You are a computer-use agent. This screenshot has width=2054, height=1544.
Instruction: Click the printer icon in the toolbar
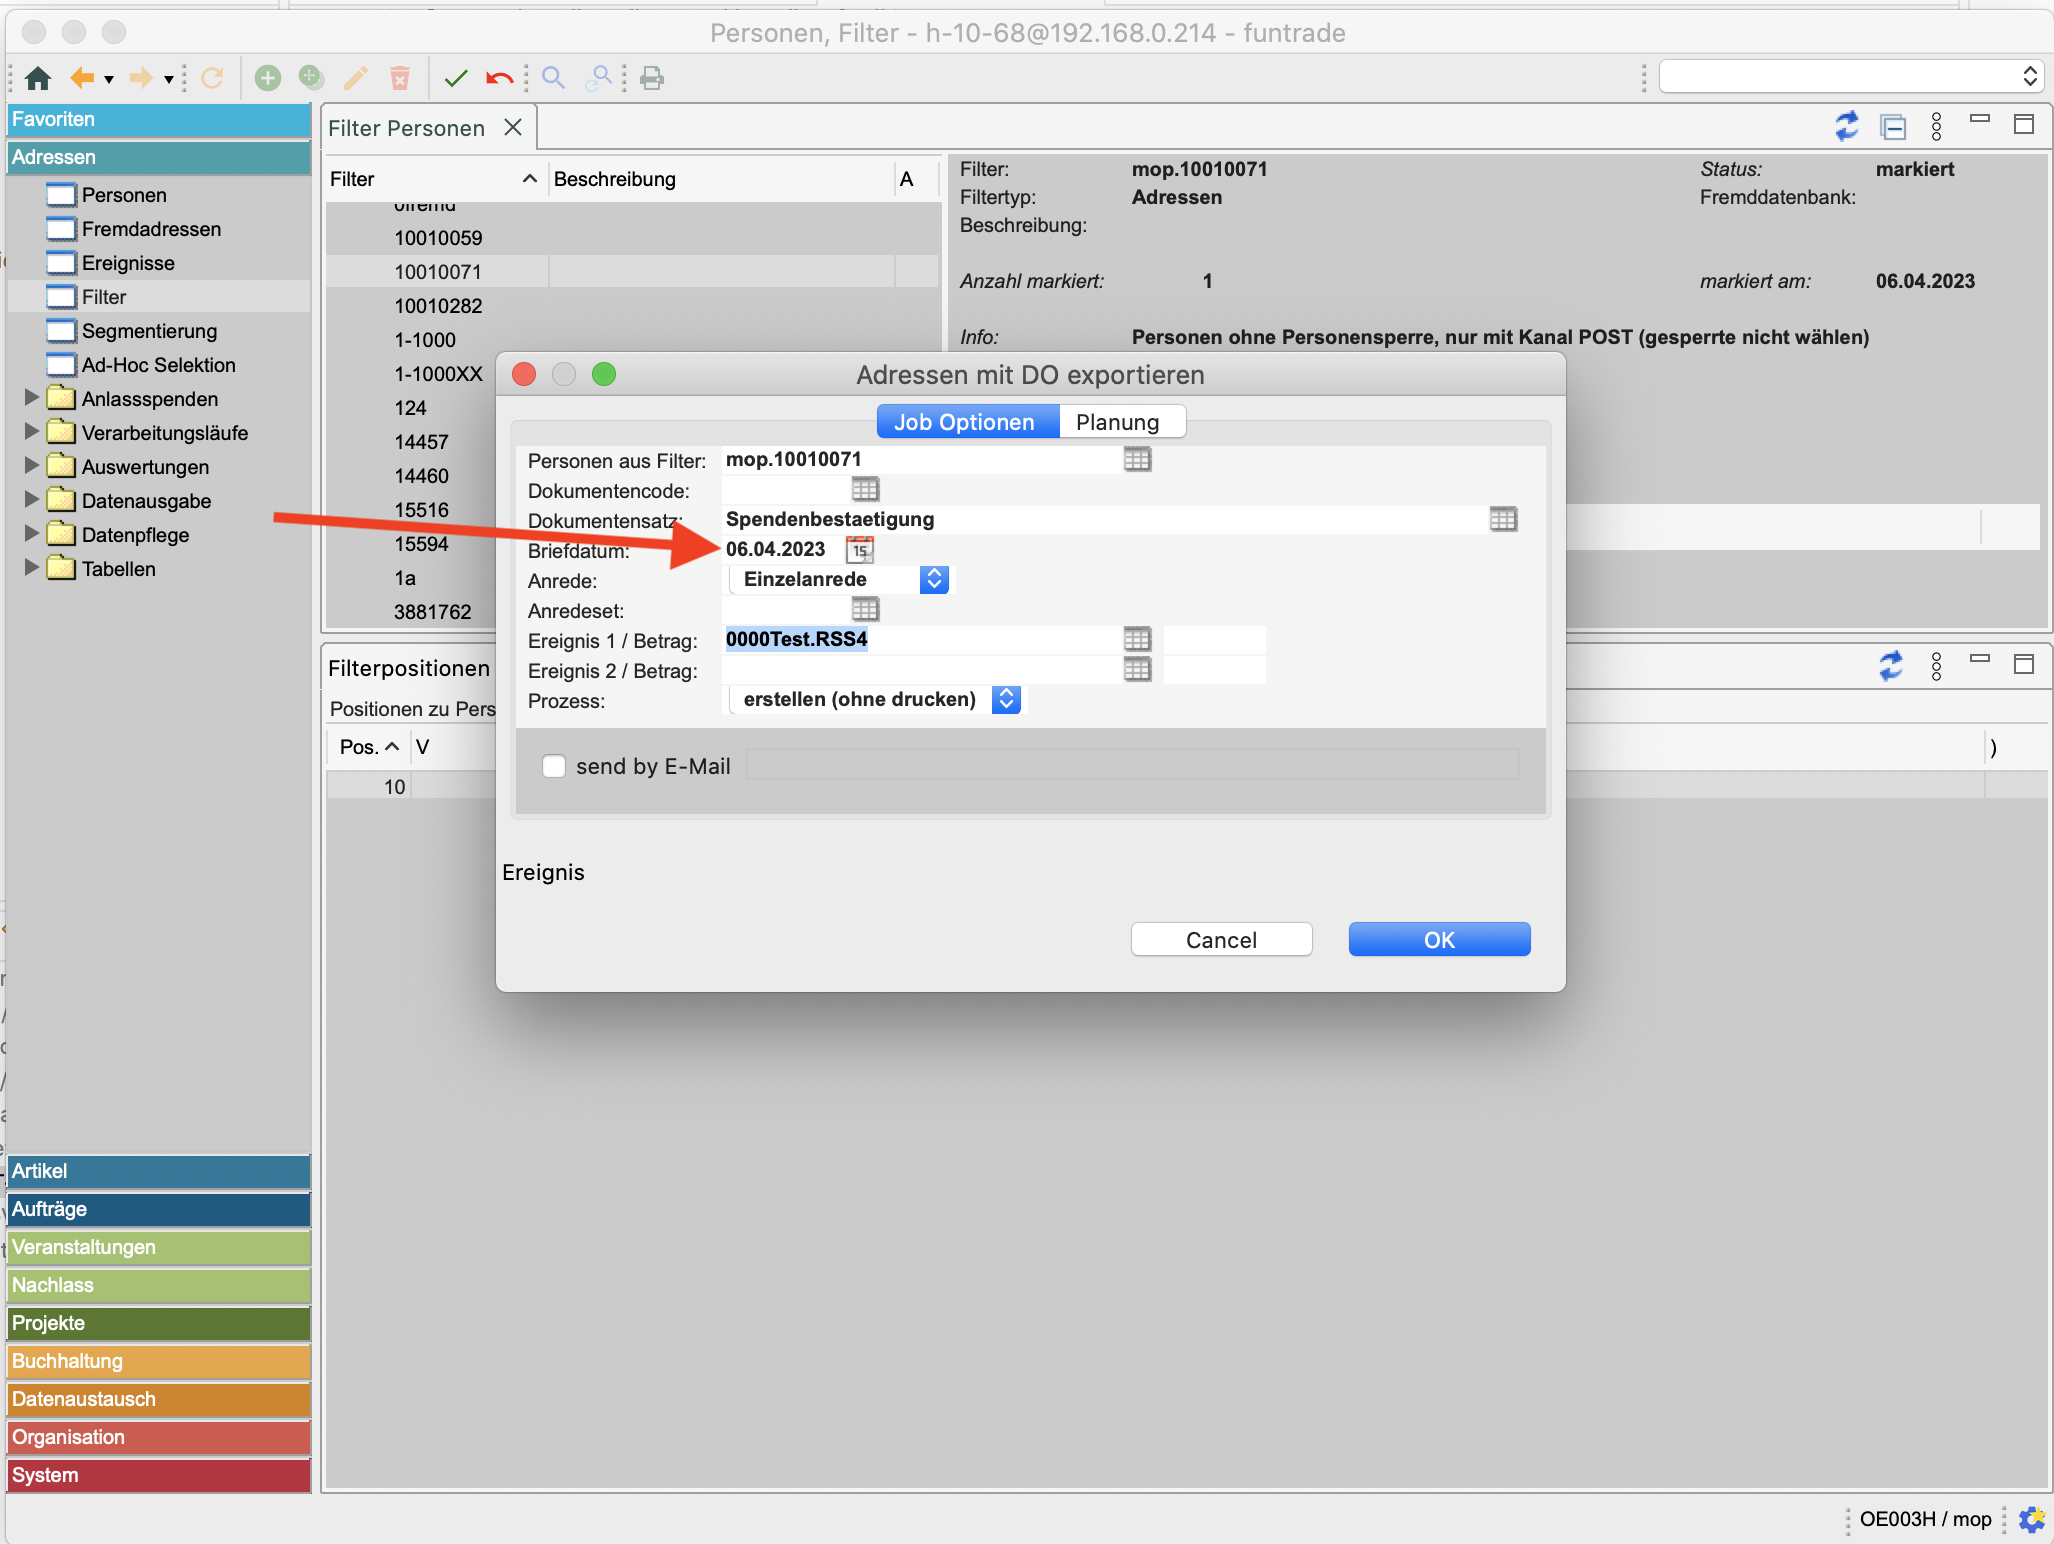(652, 78)
